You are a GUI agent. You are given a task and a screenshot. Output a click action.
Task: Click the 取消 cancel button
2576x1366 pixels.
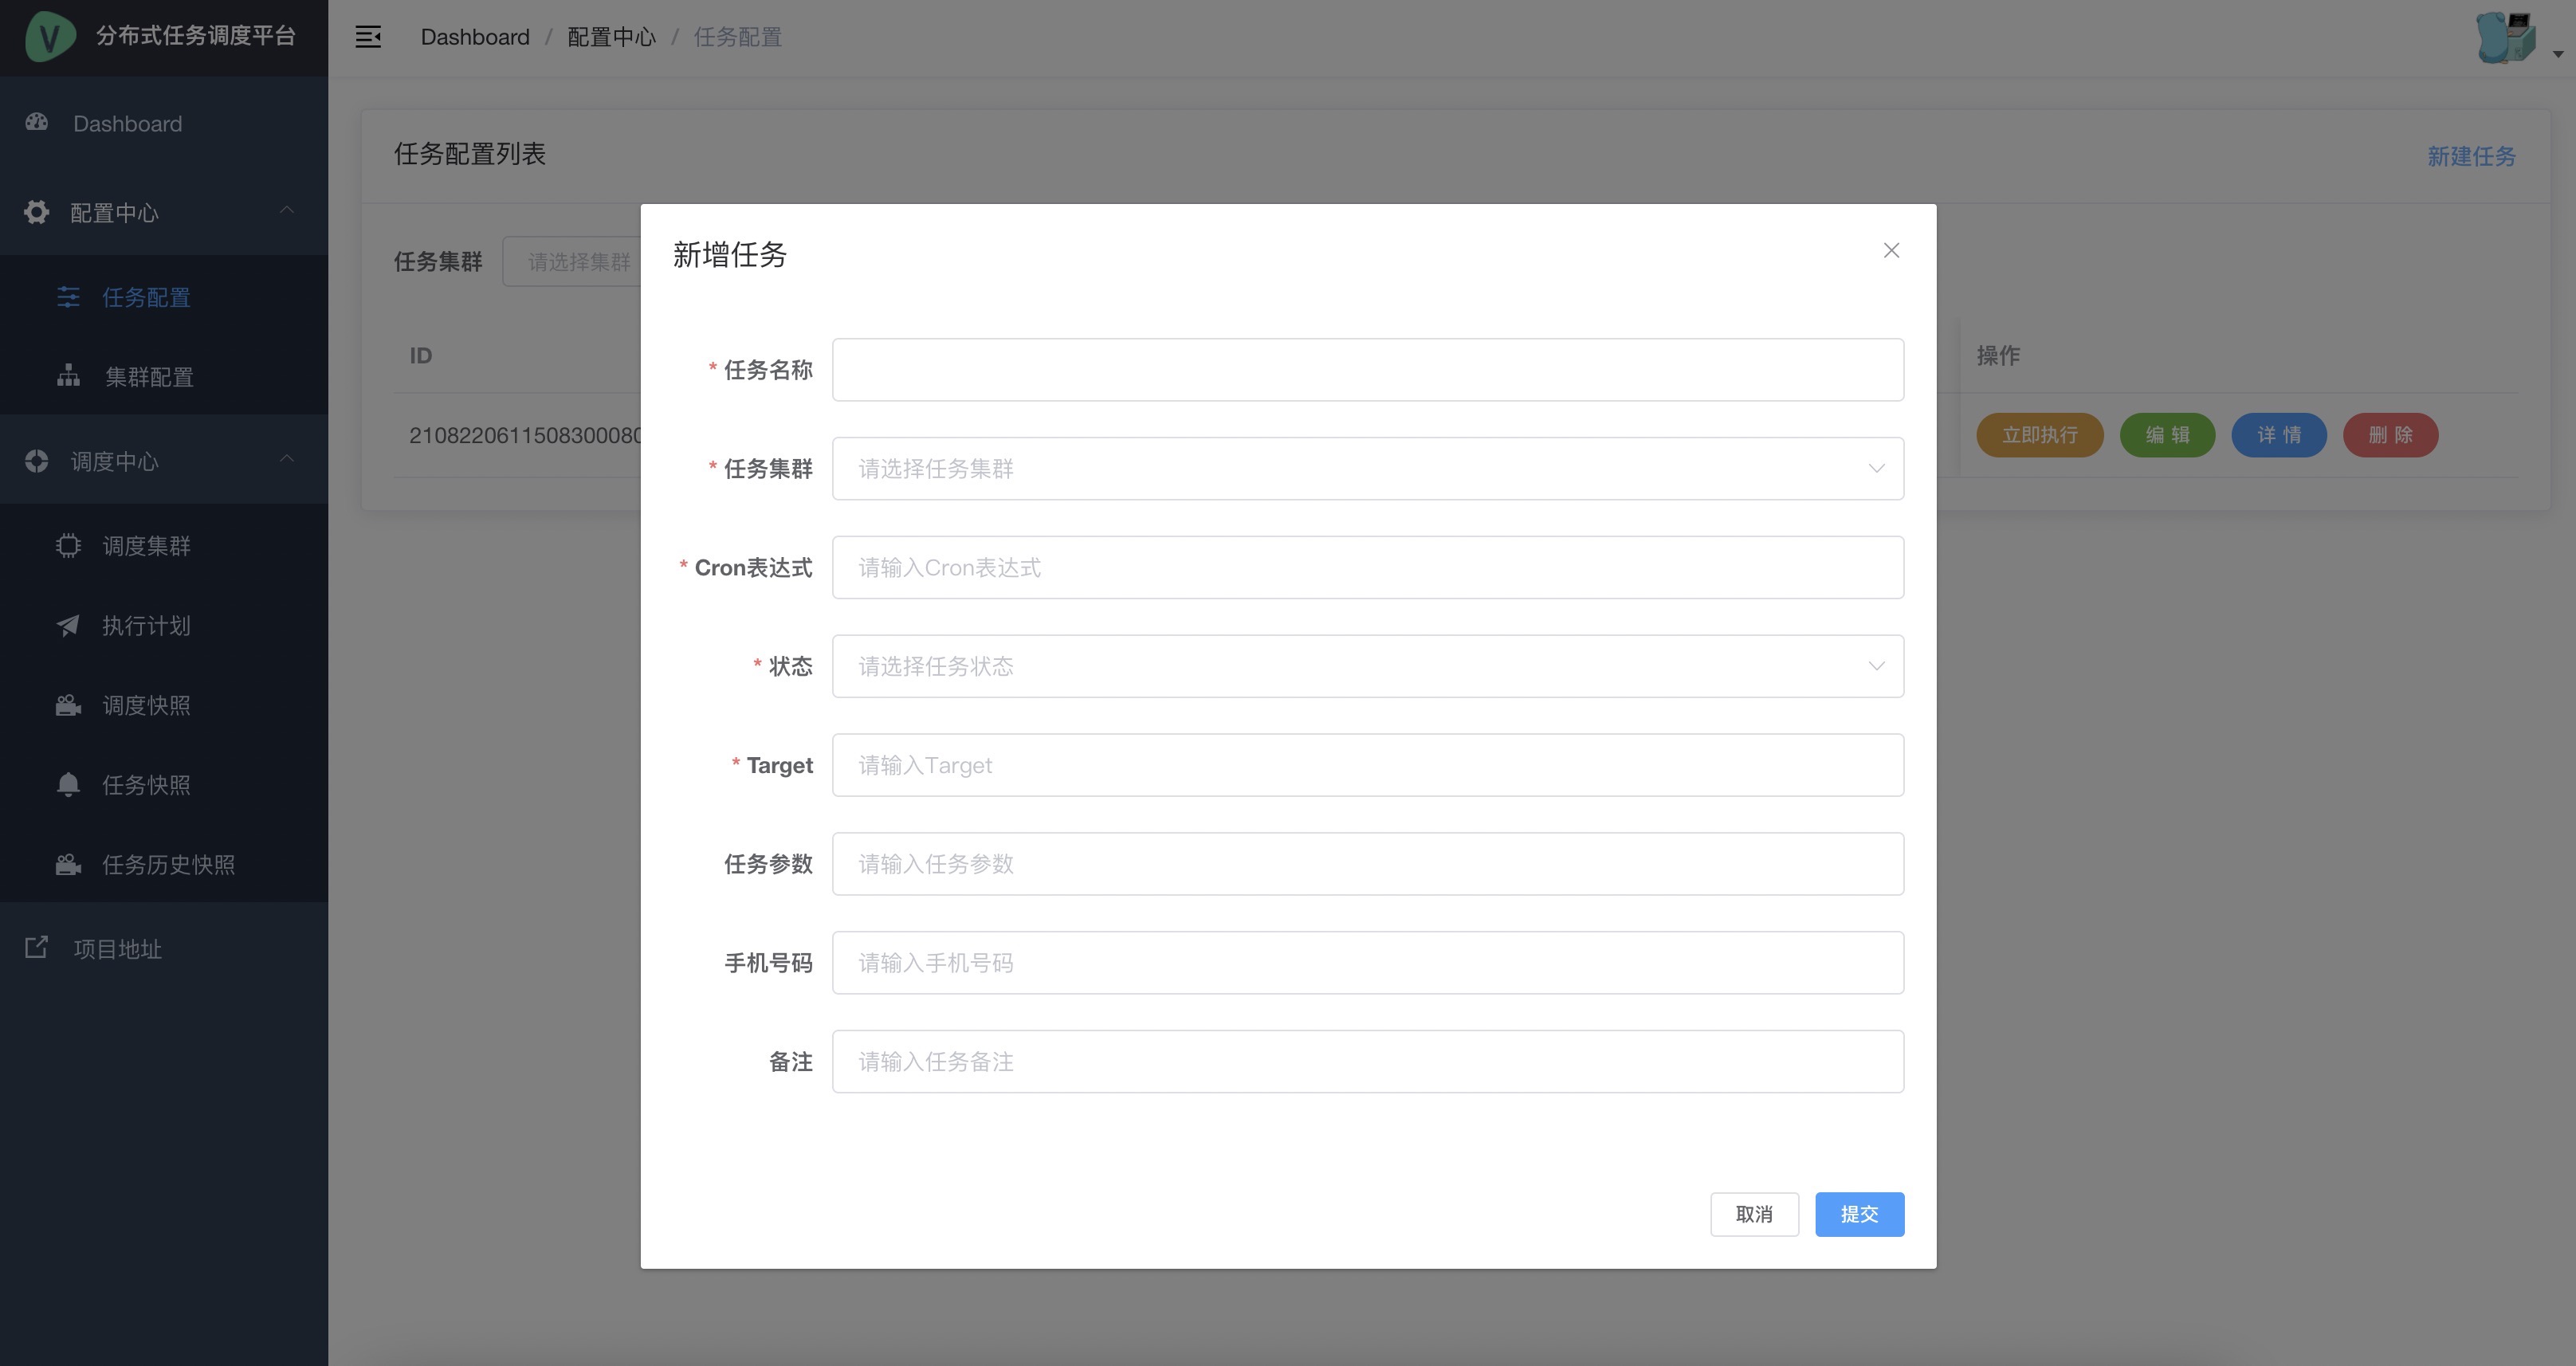[x=1754, y=1213]
